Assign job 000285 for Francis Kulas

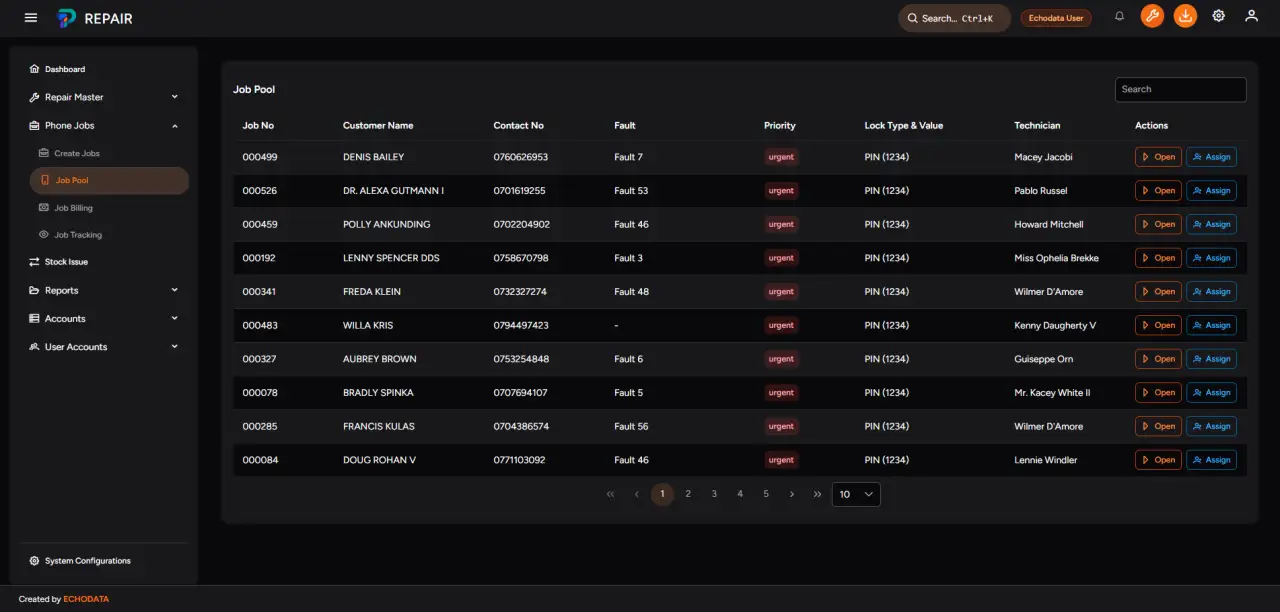tap(1211, 426)
